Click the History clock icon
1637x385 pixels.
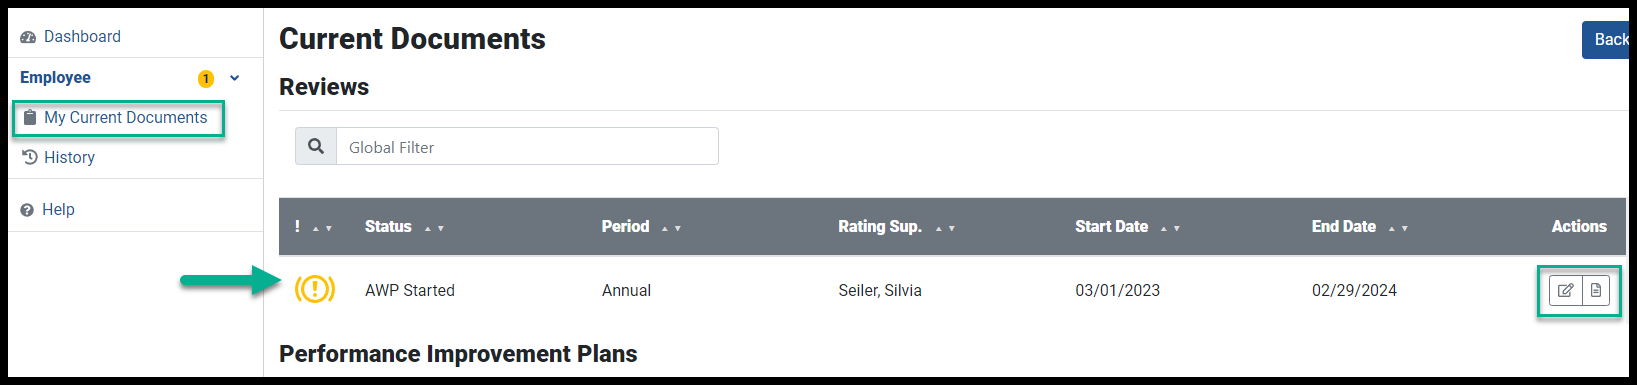click(x=30, y=157)
